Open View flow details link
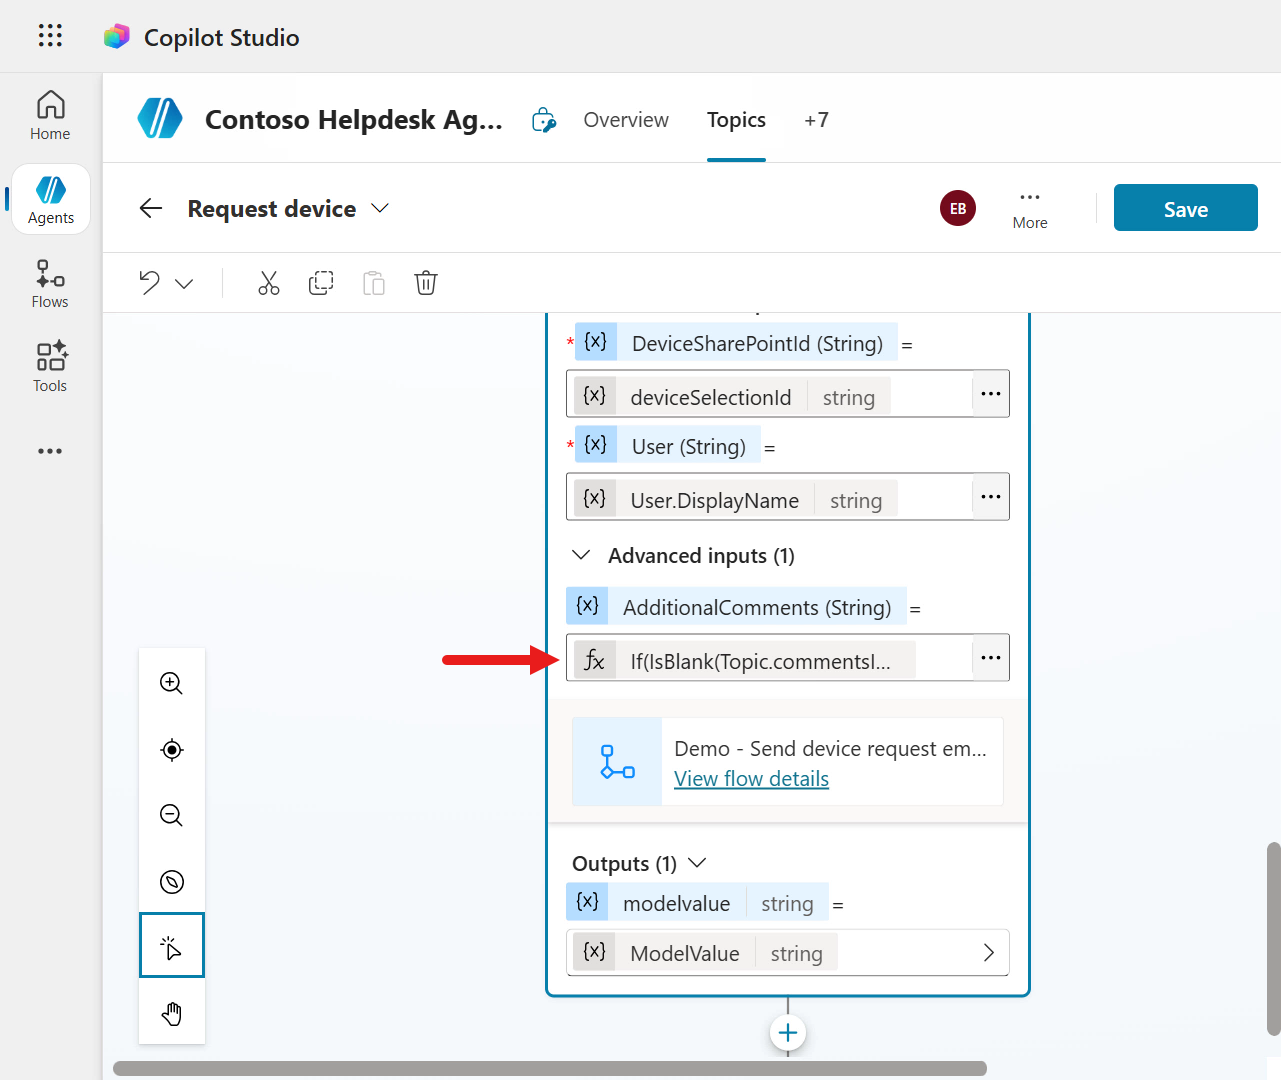1281x1080 pixels. coord(751,778)
